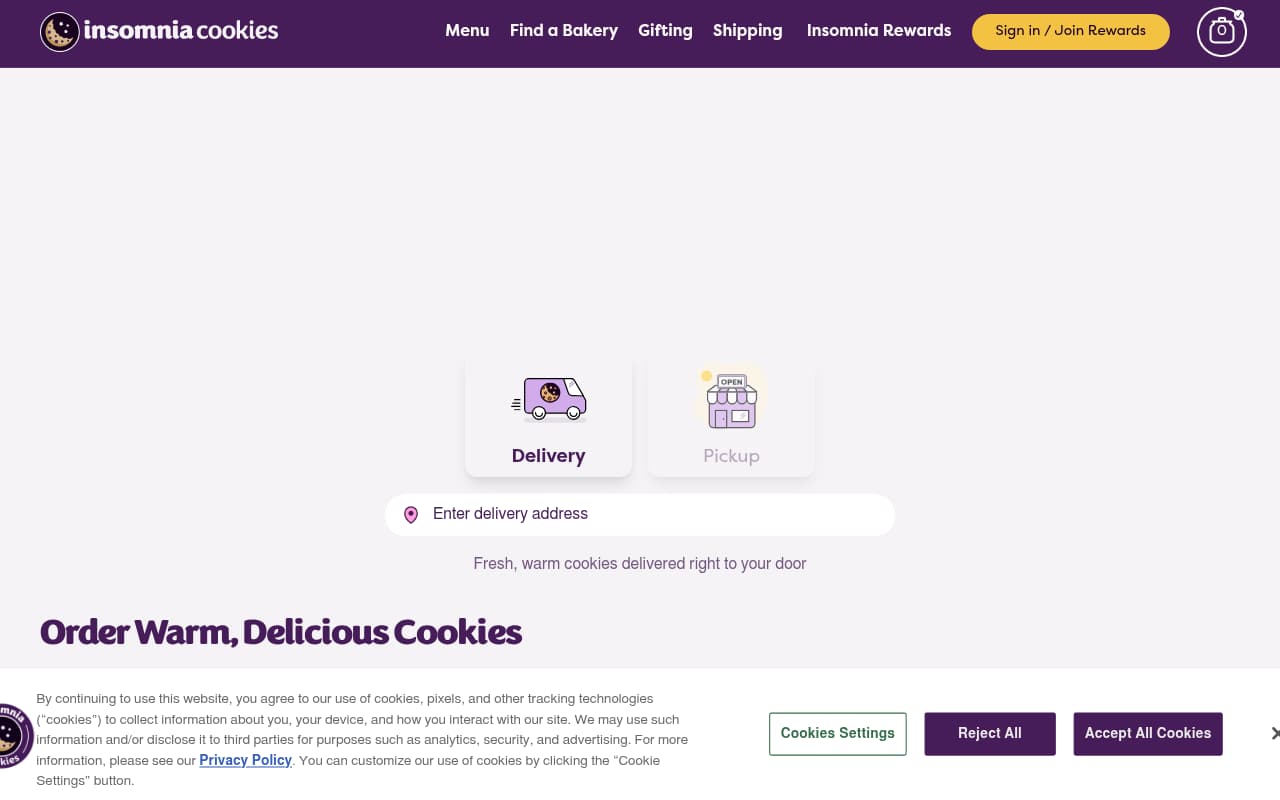The image size is (1280, 800).
Task: Click the storefront icon above Pickup
Action: pos(731,398)
